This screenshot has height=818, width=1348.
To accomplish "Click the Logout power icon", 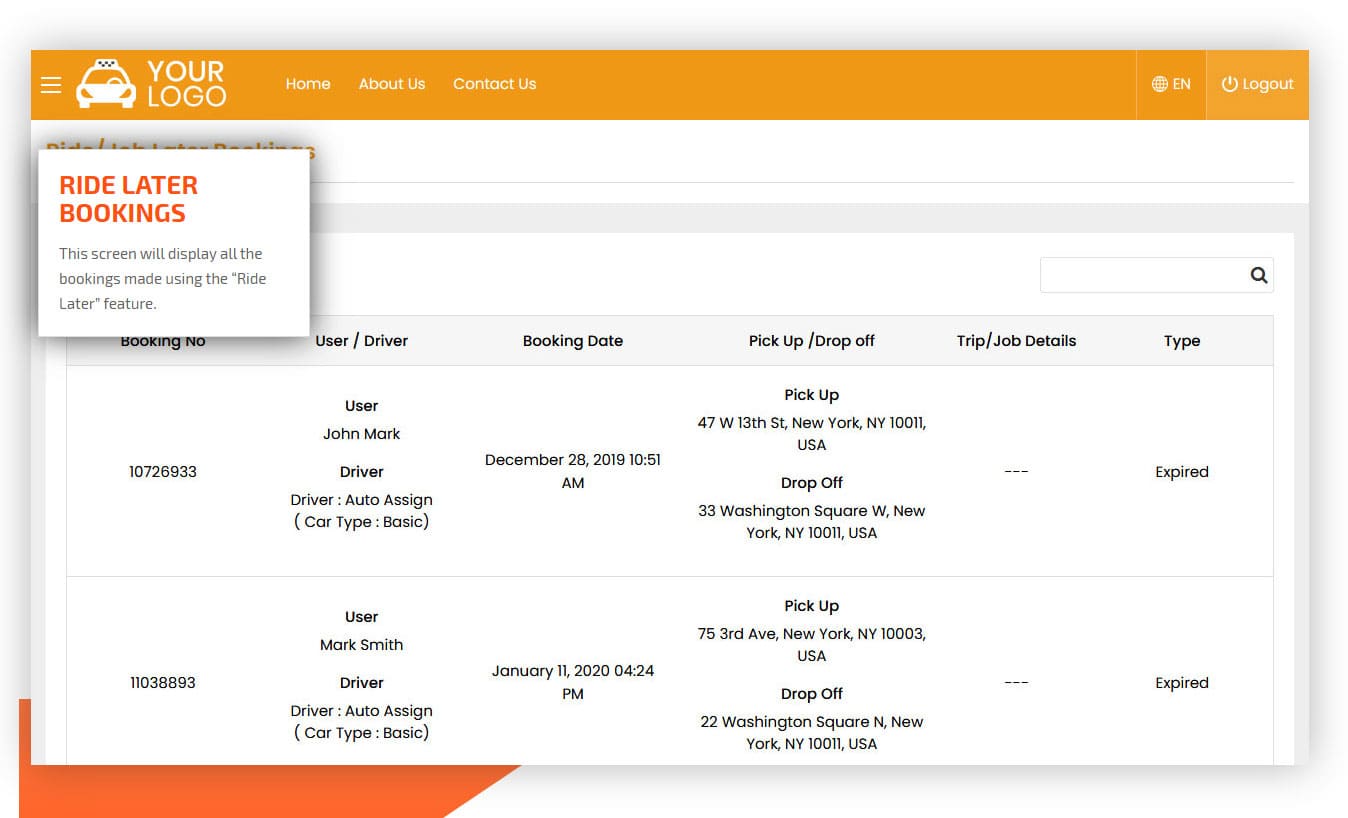I will pyautogui.click(x=1230, y=84).
